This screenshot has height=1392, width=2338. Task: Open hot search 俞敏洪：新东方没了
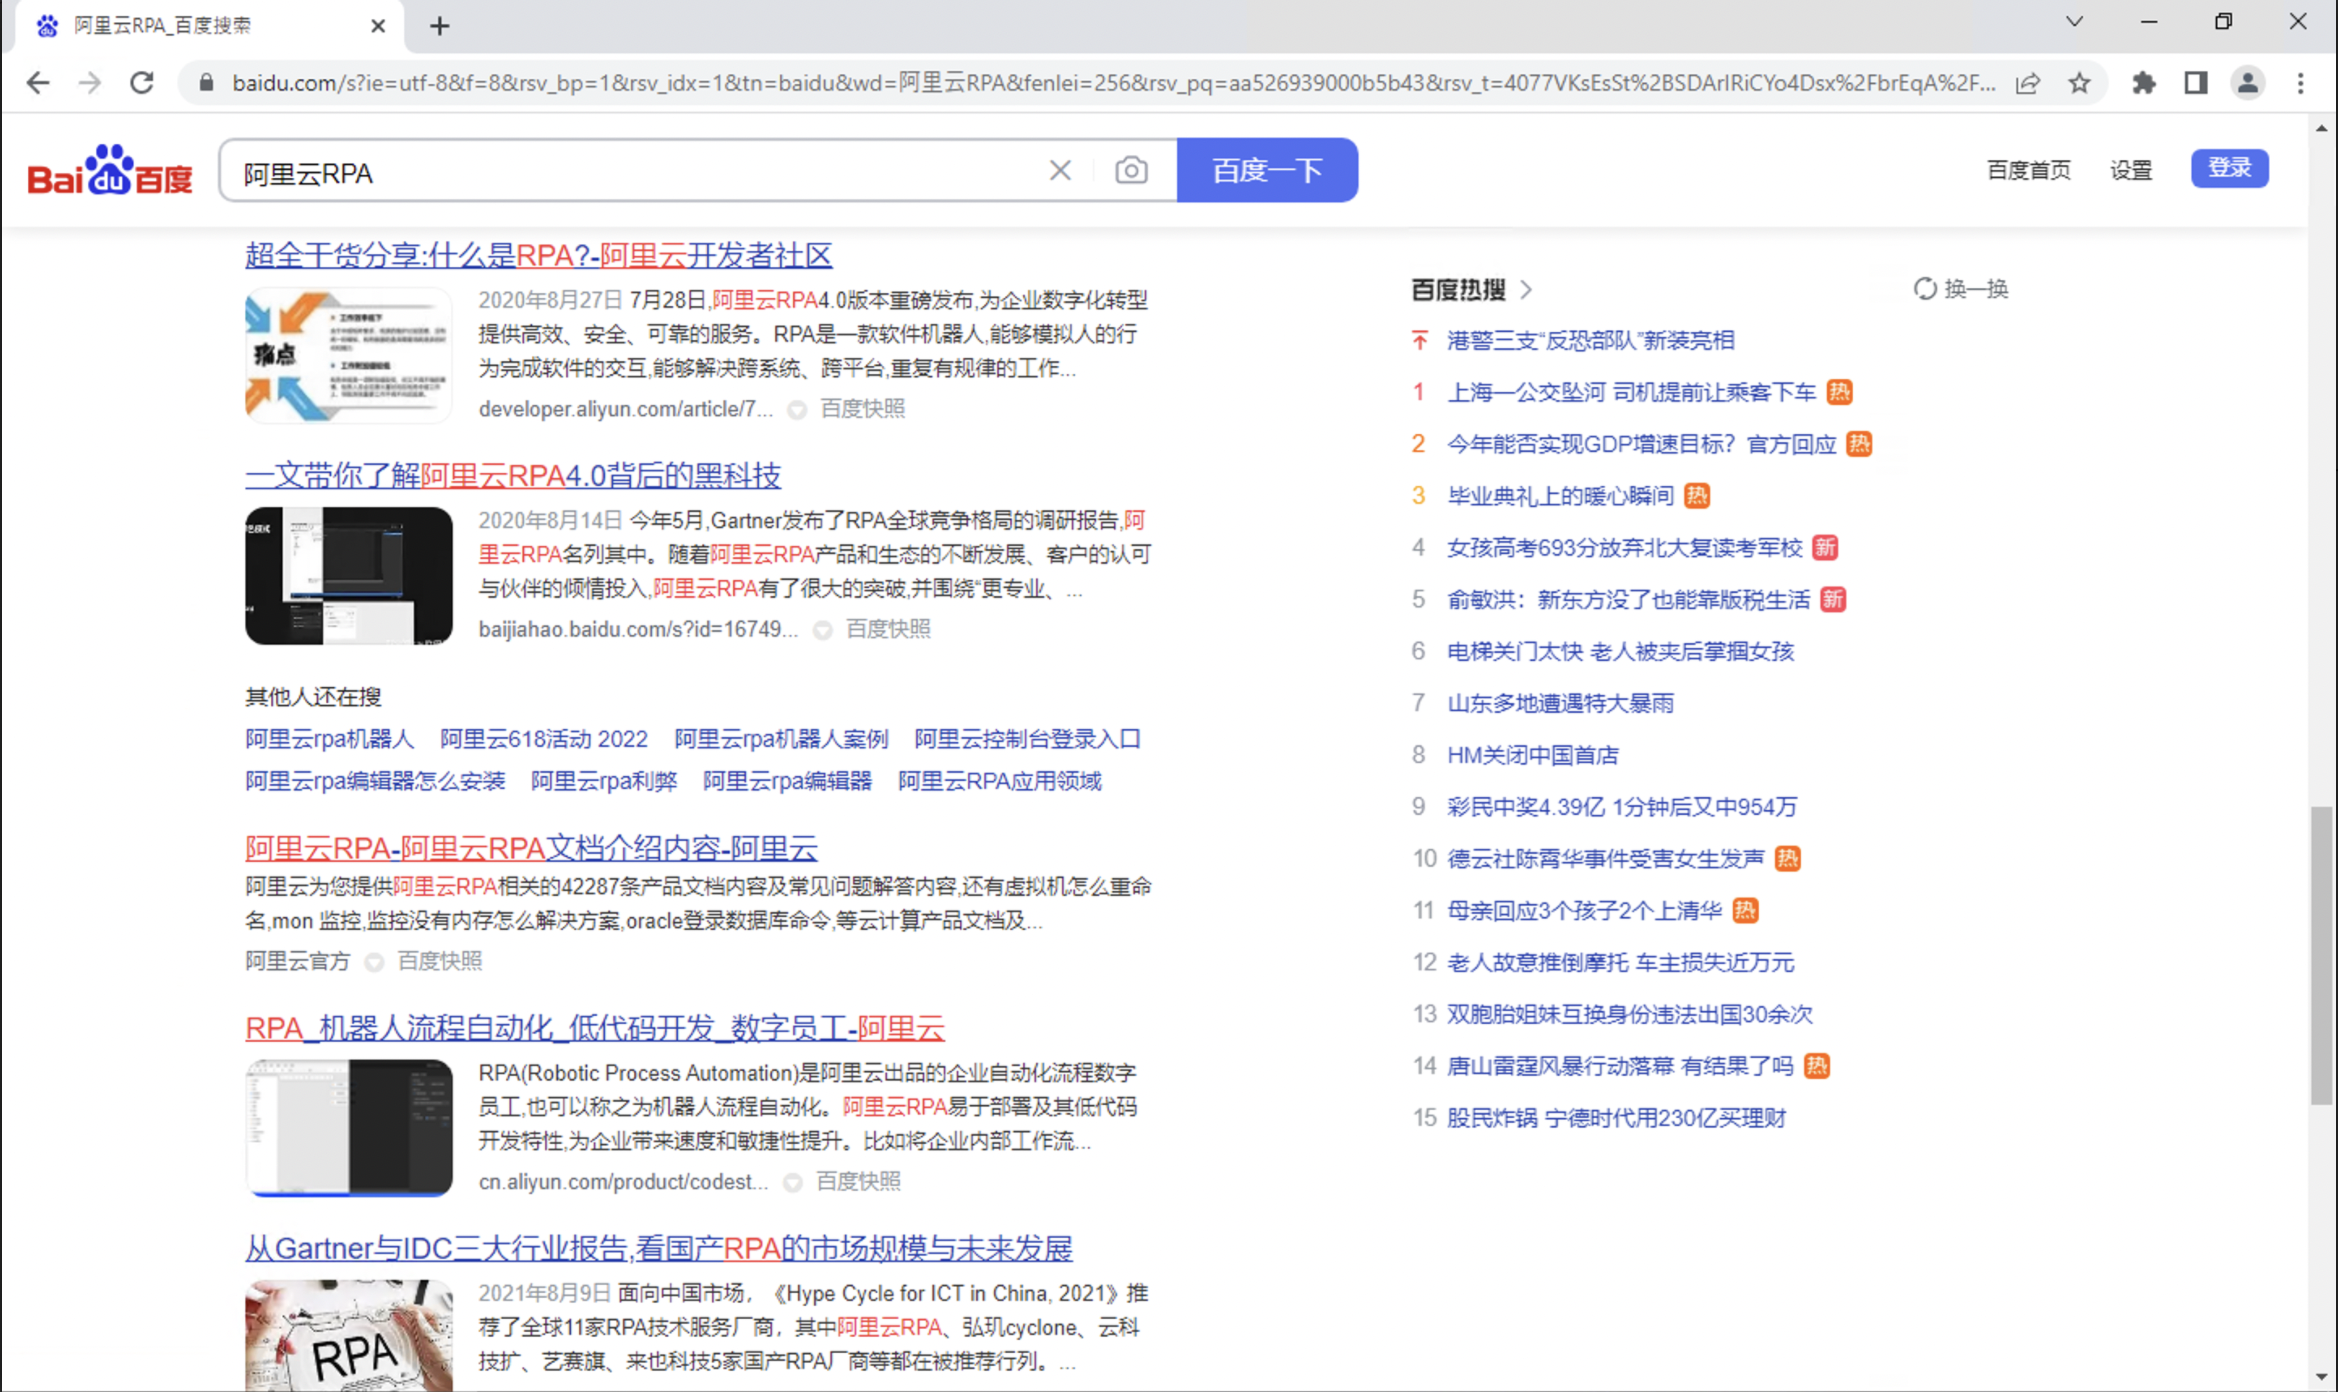click(x=1629, y=600)
